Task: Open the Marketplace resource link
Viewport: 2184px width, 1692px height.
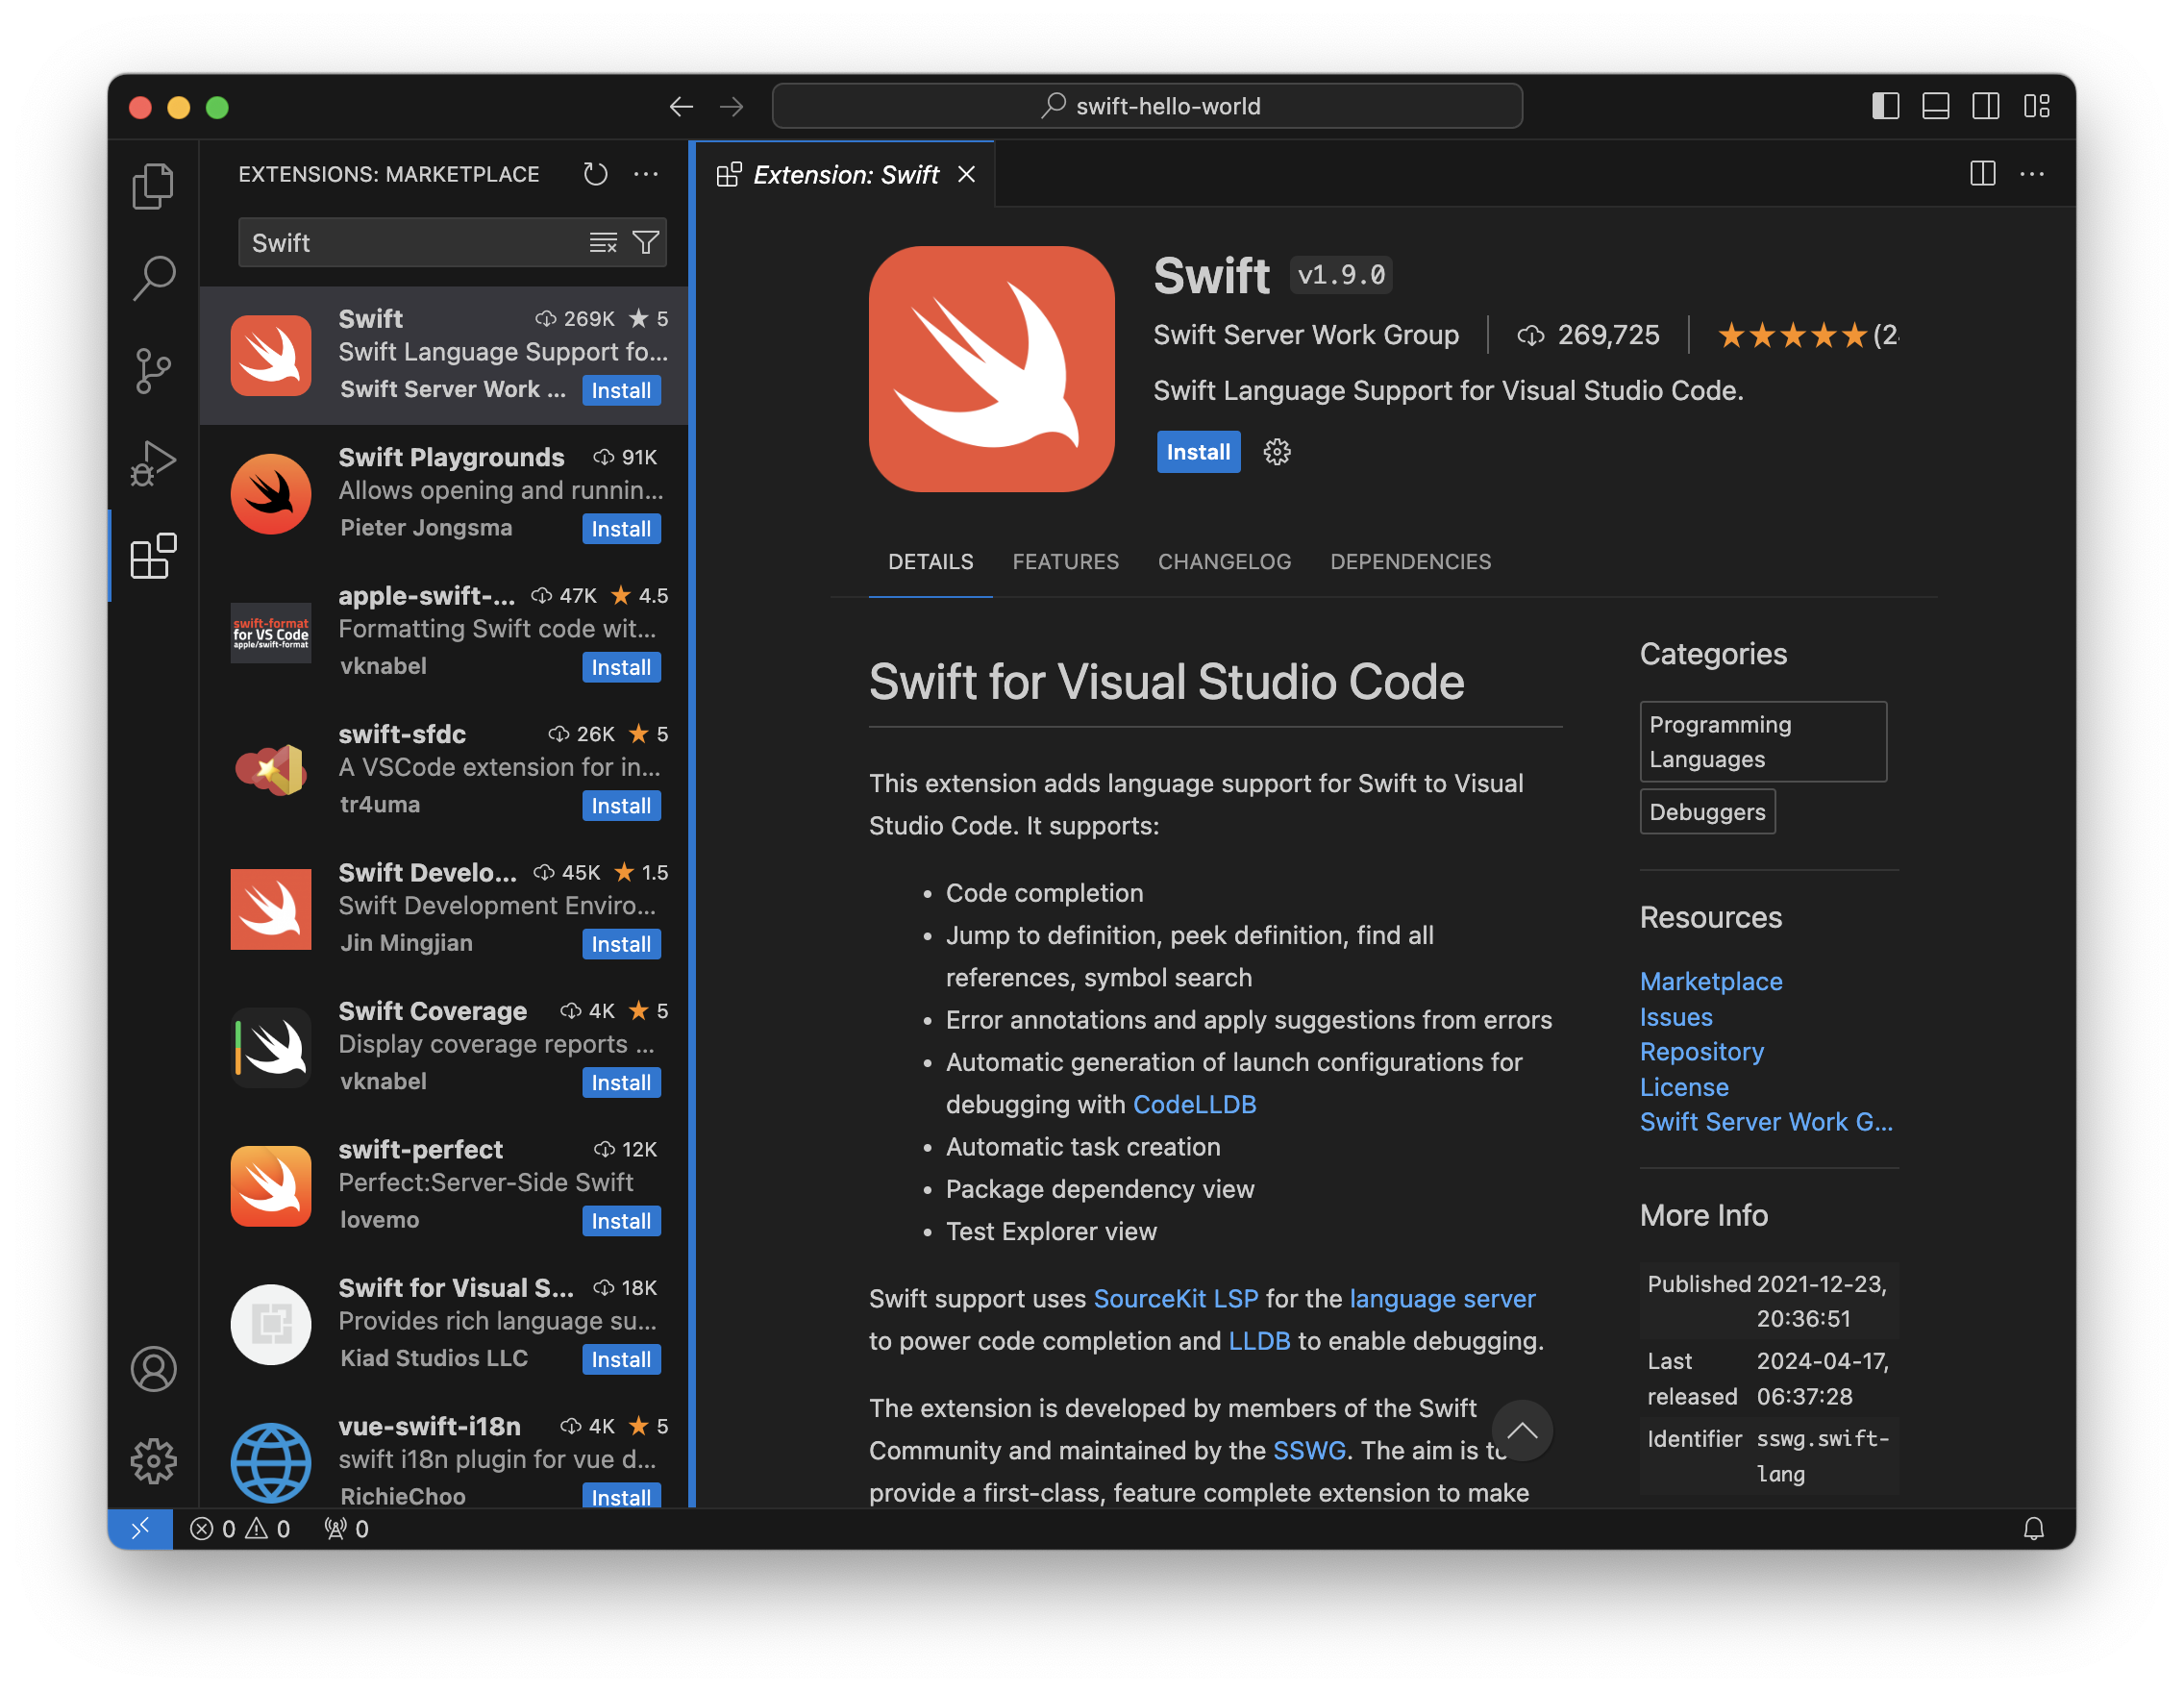Action: (1710, 981)
